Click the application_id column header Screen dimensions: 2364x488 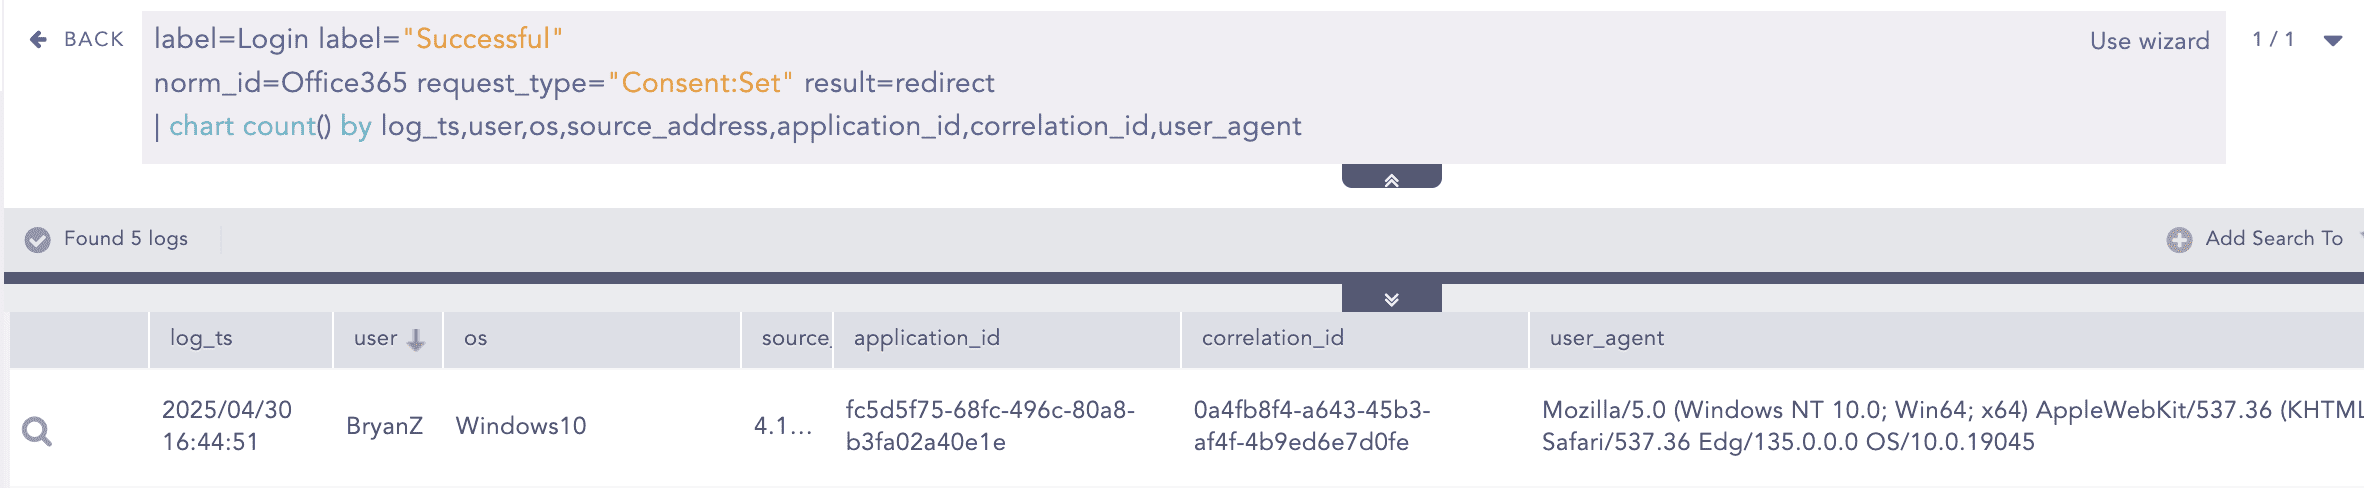point(926,338)
